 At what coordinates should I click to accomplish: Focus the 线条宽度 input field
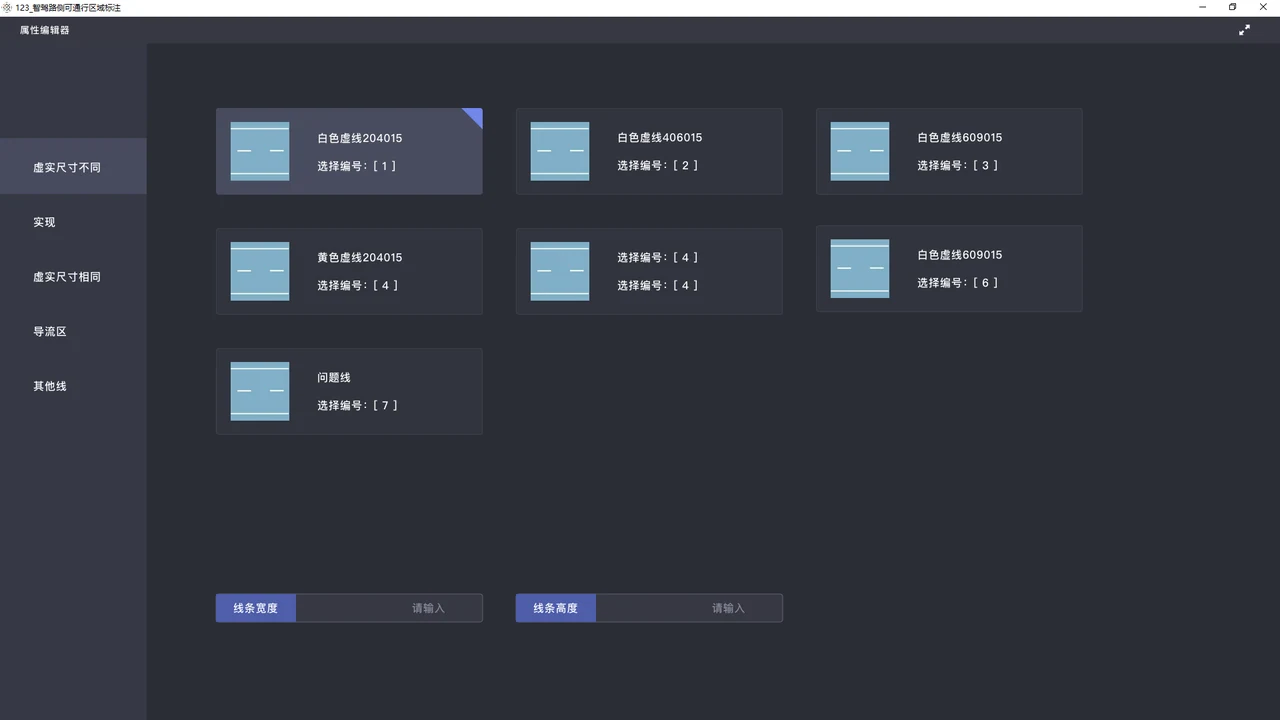click(x=389, y=608)
